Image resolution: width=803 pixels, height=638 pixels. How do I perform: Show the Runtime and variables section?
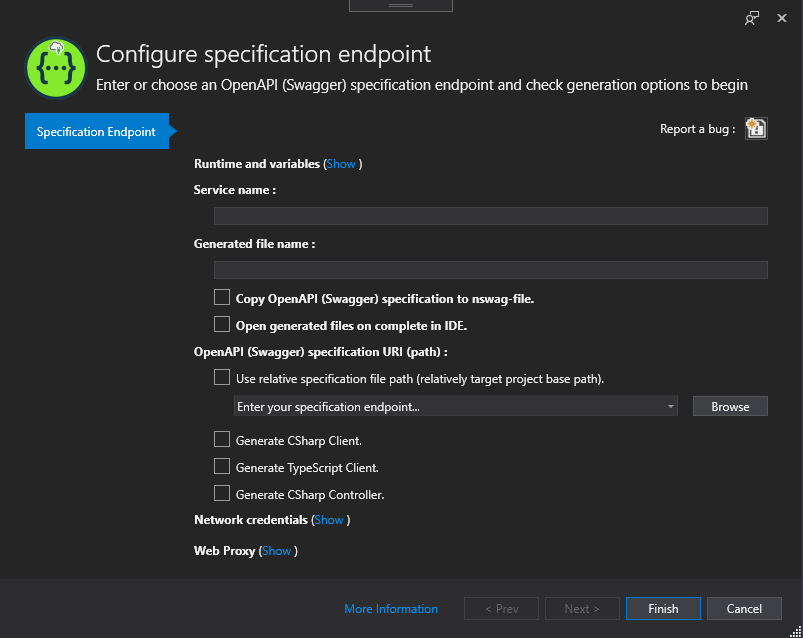tap(341, 164)
